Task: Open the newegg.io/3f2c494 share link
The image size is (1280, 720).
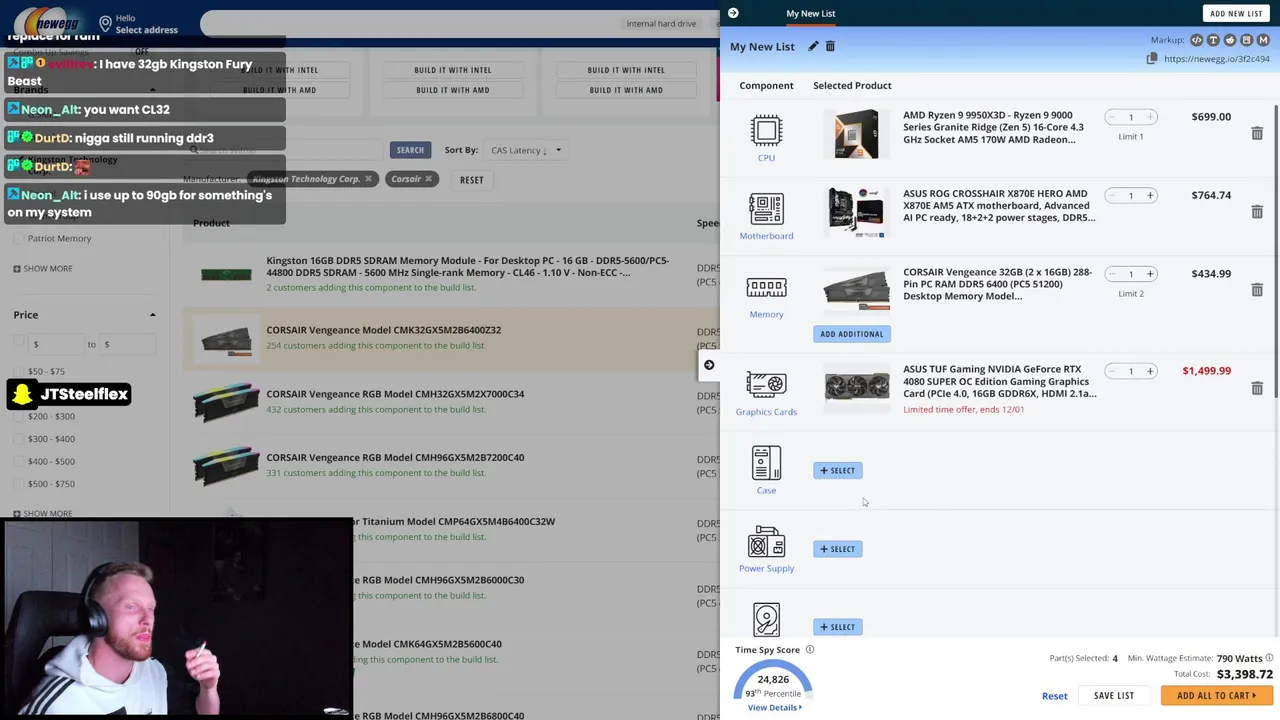Action: point(1216,59)
